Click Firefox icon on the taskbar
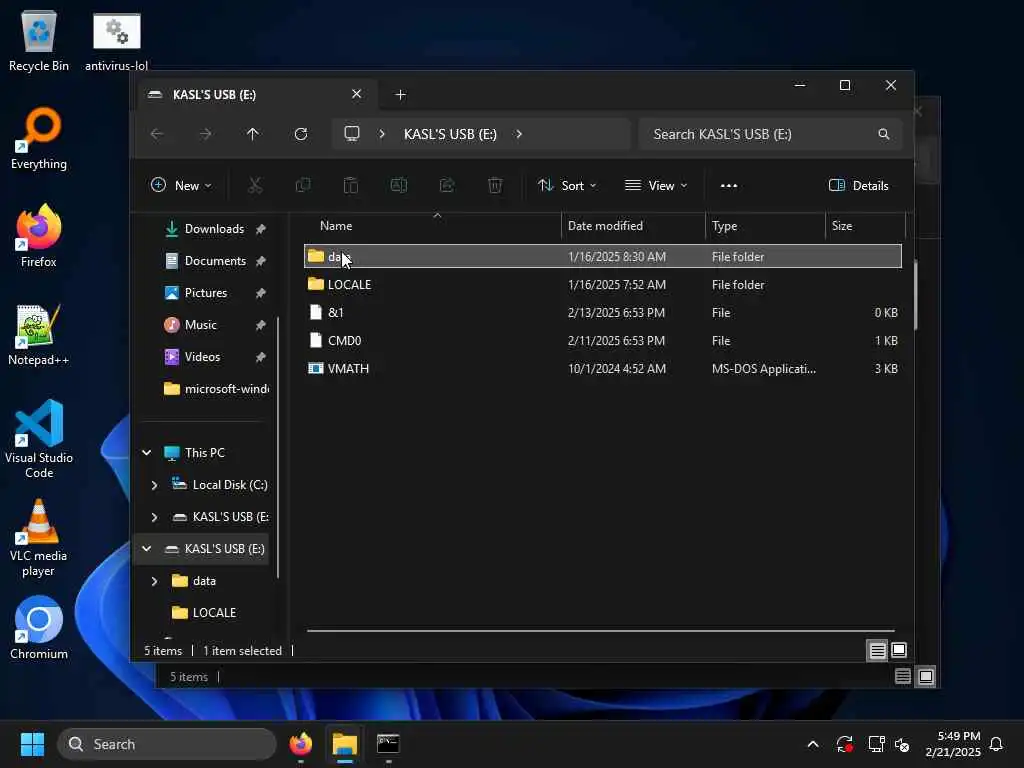Image resolution: width=1024 pixels, height=768 pixels. 300,744
